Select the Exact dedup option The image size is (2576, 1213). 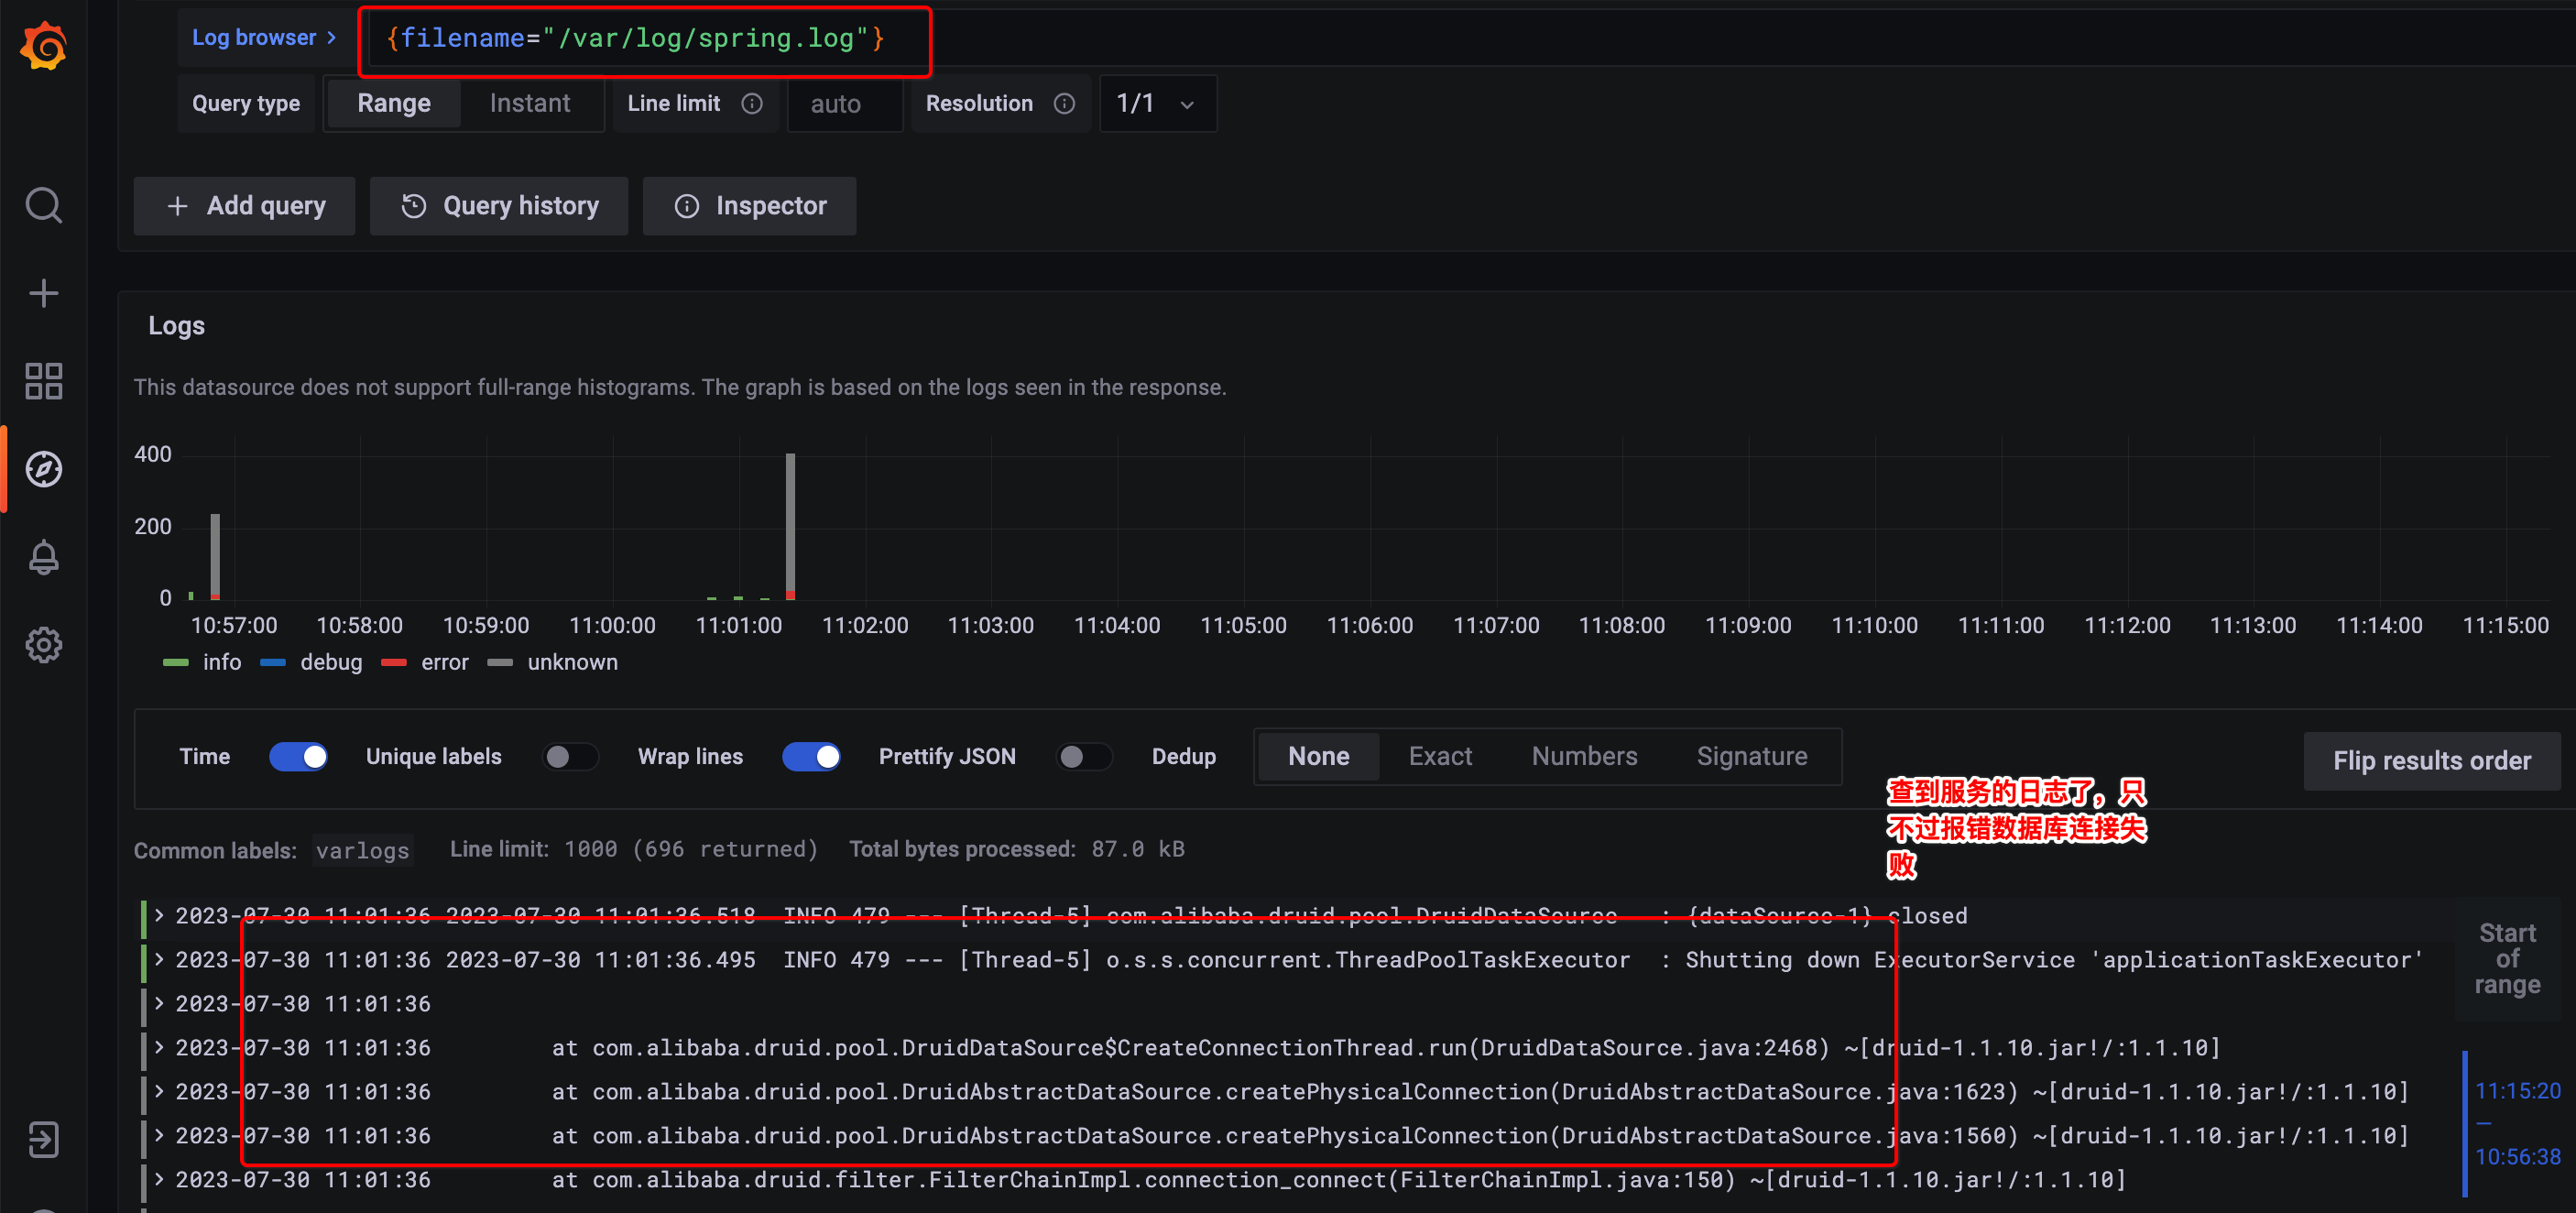tap(1439, 756)
